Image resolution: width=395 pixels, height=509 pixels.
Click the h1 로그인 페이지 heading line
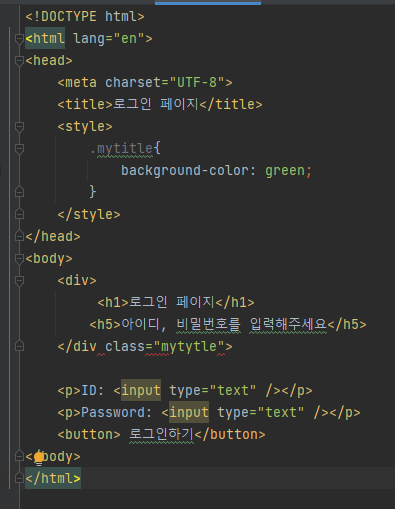tap(176, 302)
